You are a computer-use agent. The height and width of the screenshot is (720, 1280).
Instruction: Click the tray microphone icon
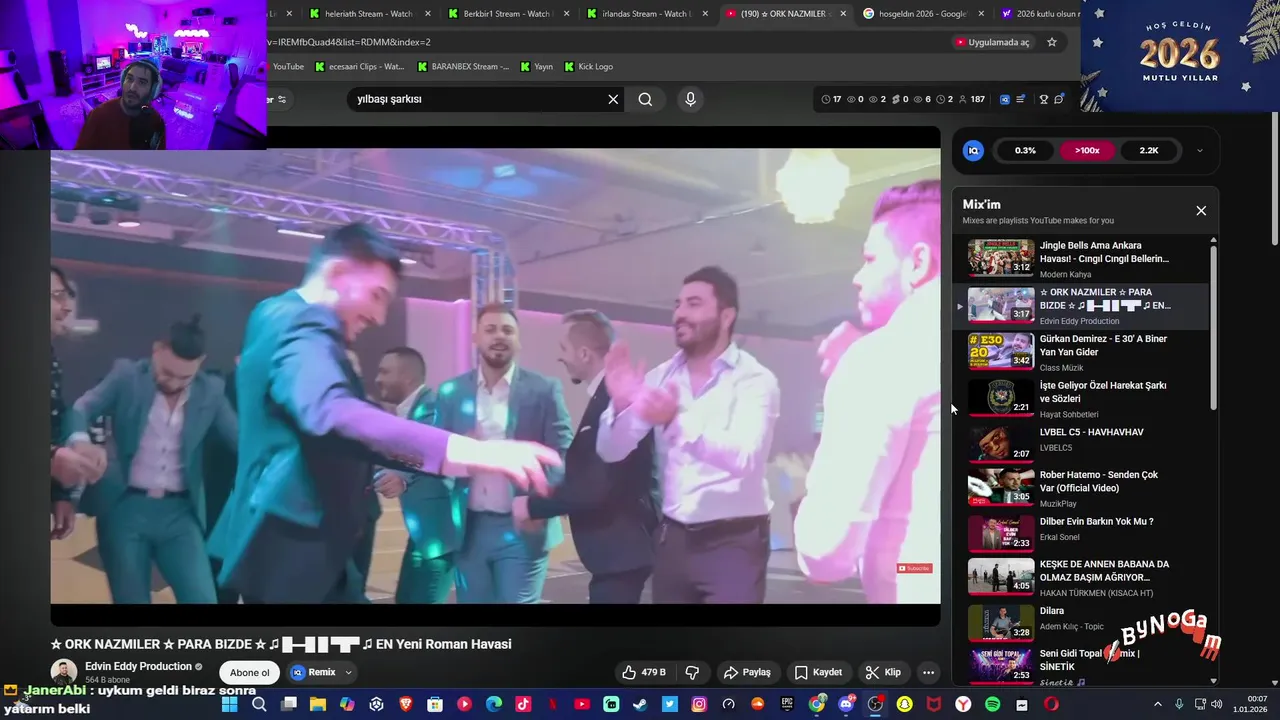[x=1179, y=704]
